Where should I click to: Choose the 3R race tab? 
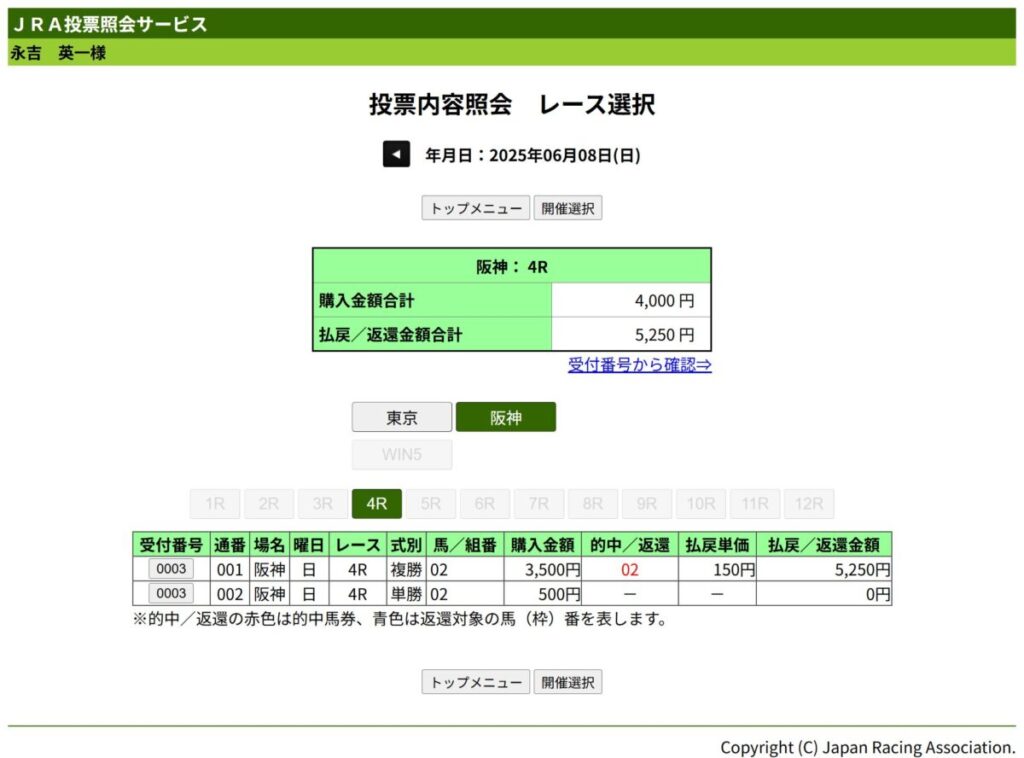click(323, 504)
